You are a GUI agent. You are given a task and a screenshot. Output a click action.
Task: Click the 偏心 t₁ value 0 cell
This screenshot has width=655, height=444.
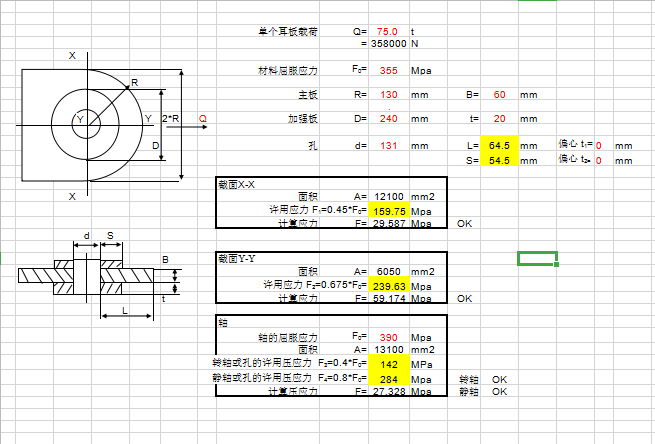[599, 146]
